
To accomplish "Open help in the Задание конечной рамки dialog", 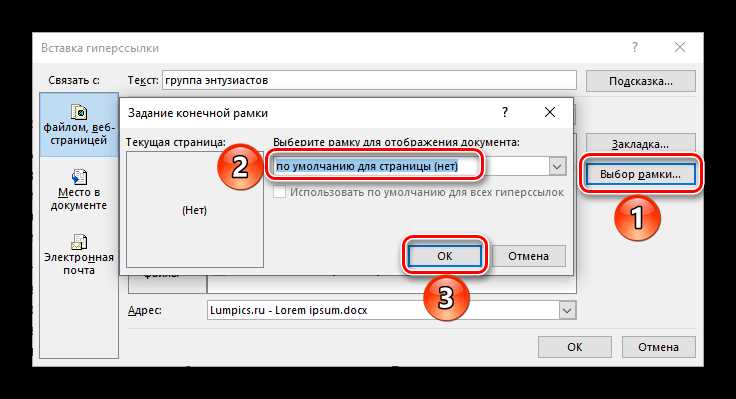I will (x=505, y=112).
